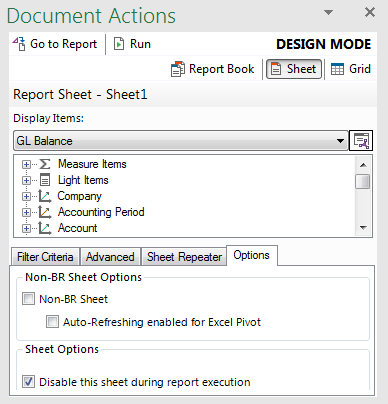
Task: Open the Sheet Repeater tab
Action: click(x=184, y=257)
